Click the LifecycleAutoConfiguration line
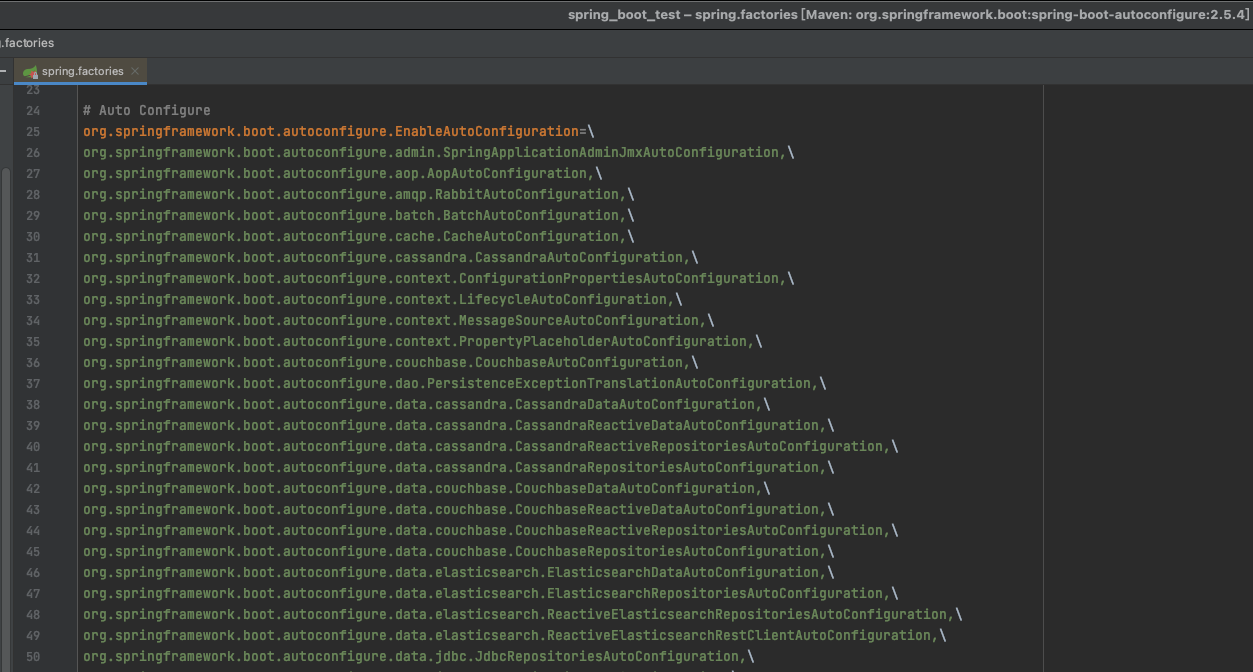Viewport: 1253px width, 672px height. (x=383, y=299)
